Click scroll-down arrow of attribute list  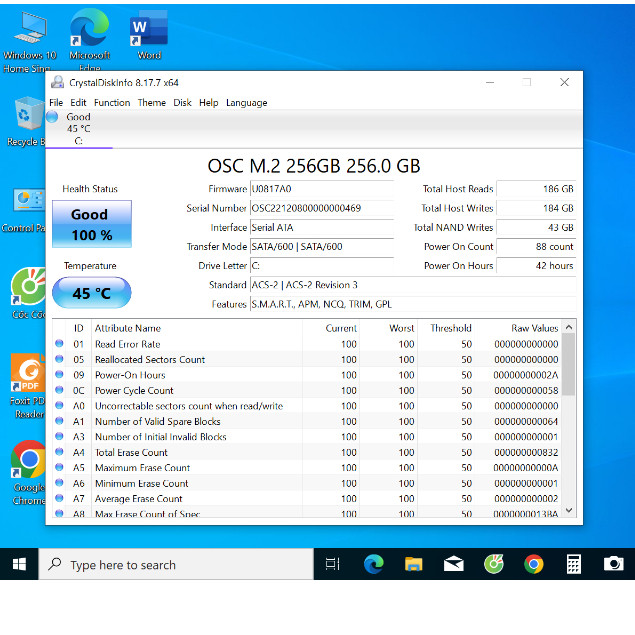click(x=569, y=510)
